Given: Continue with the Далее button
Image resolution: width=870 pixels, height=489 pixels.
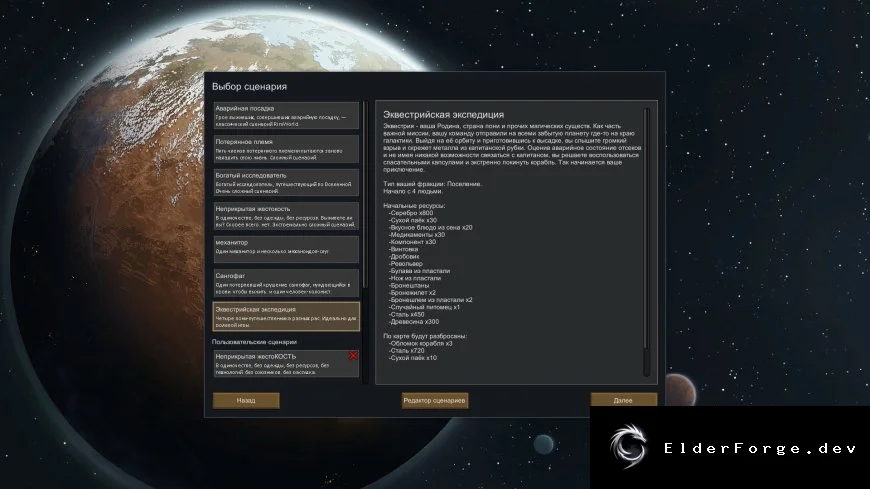Looking at the screenshot, I should coord(623,400).
